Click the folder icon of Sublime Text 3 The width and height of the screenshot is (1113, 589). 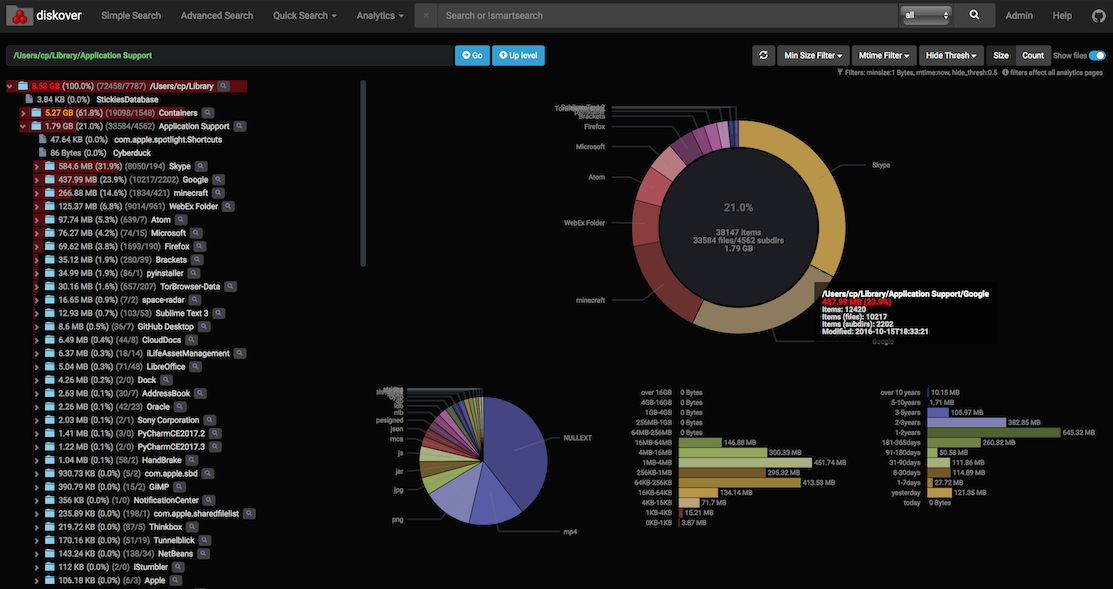[50, 313]
